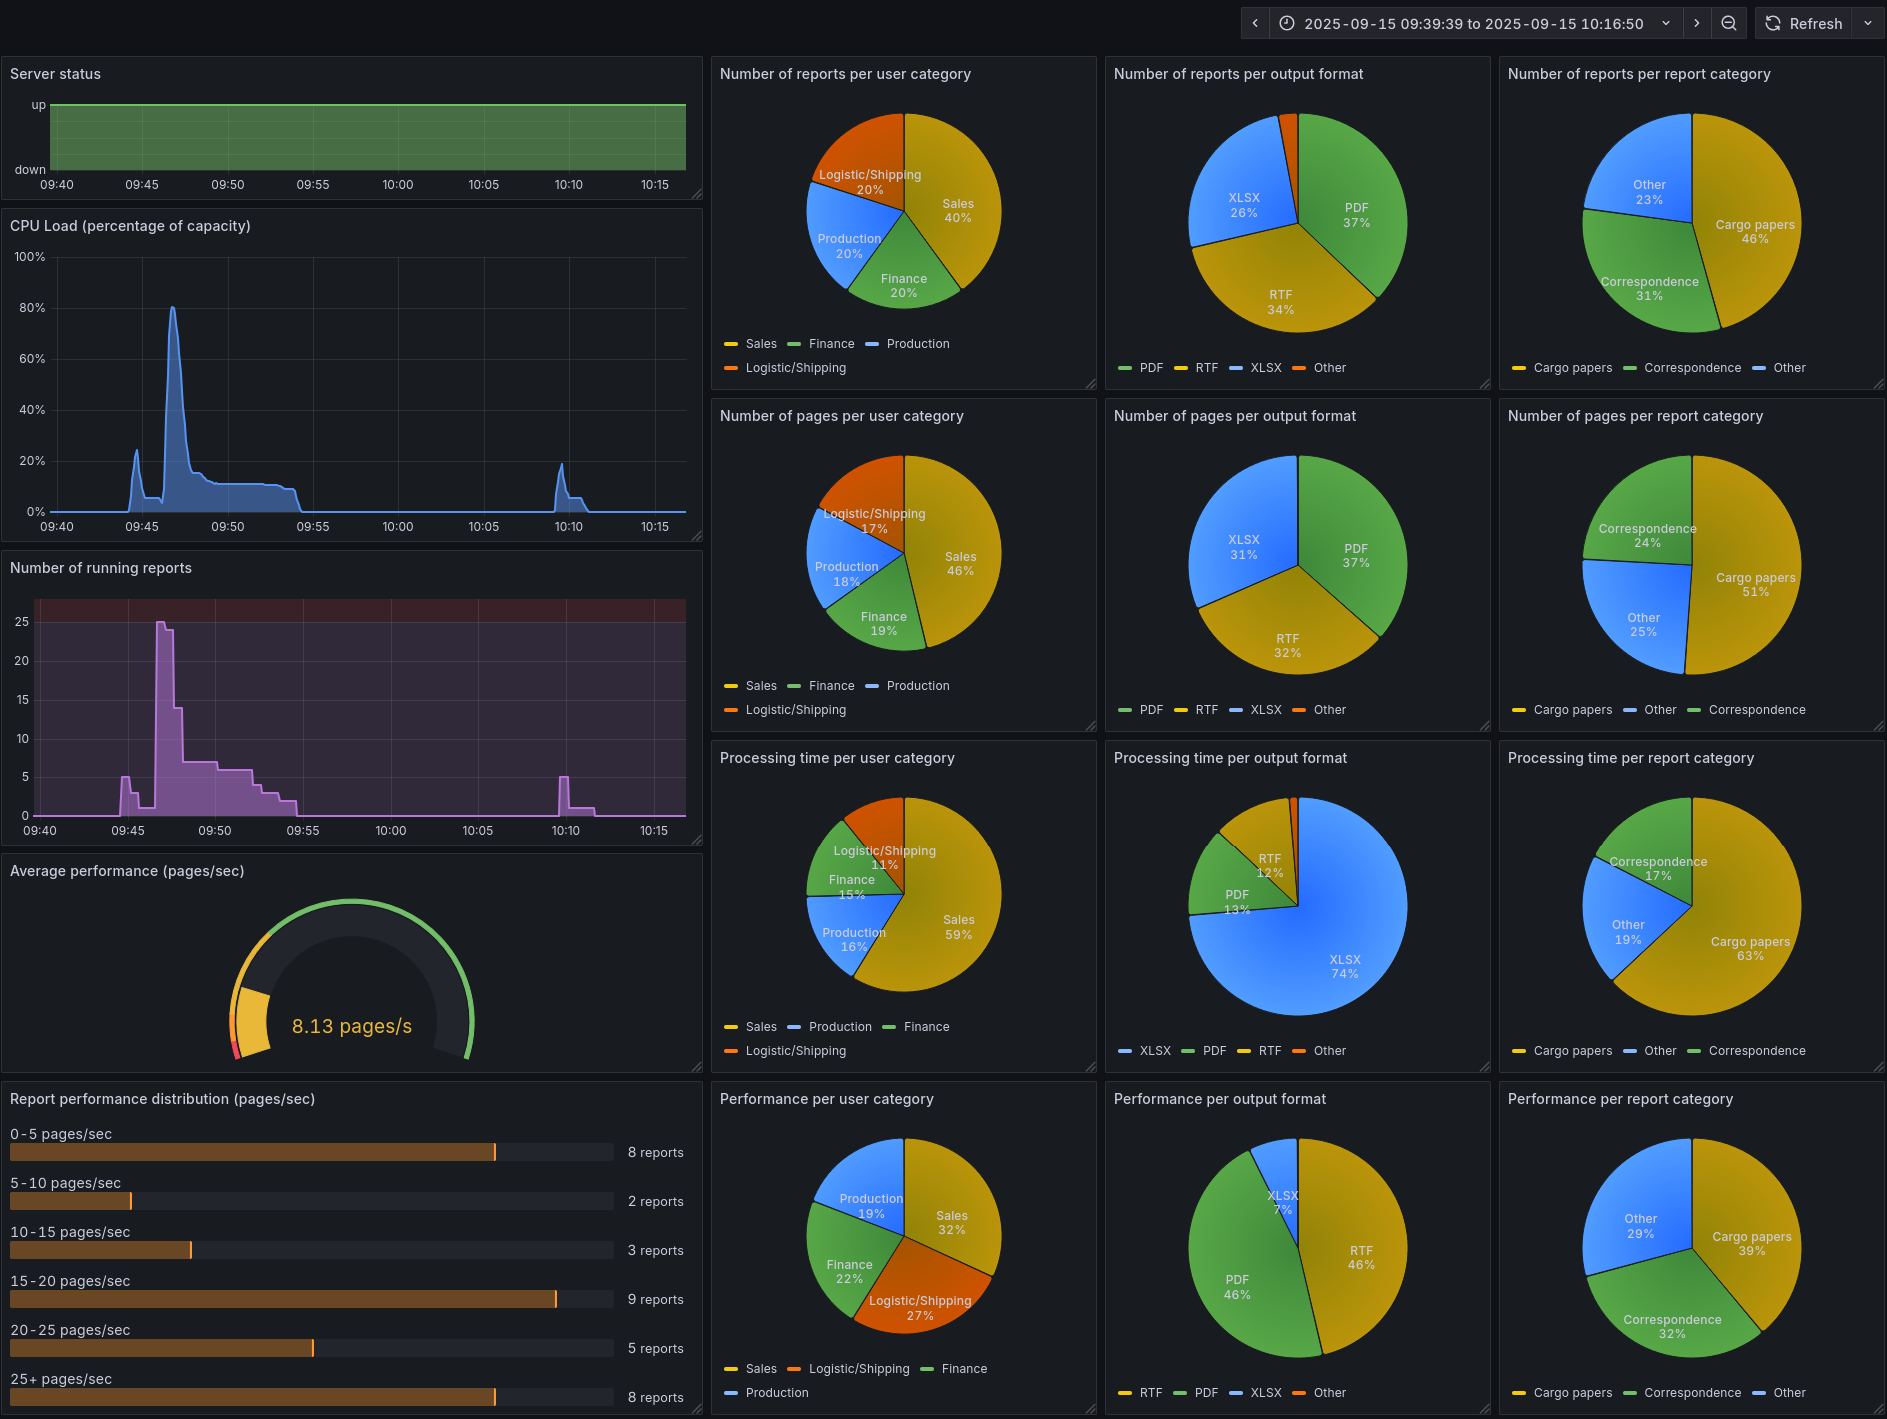Click the circular Refresh arrows icon
This screenshot has width=1887, height=1419.
1773,24
